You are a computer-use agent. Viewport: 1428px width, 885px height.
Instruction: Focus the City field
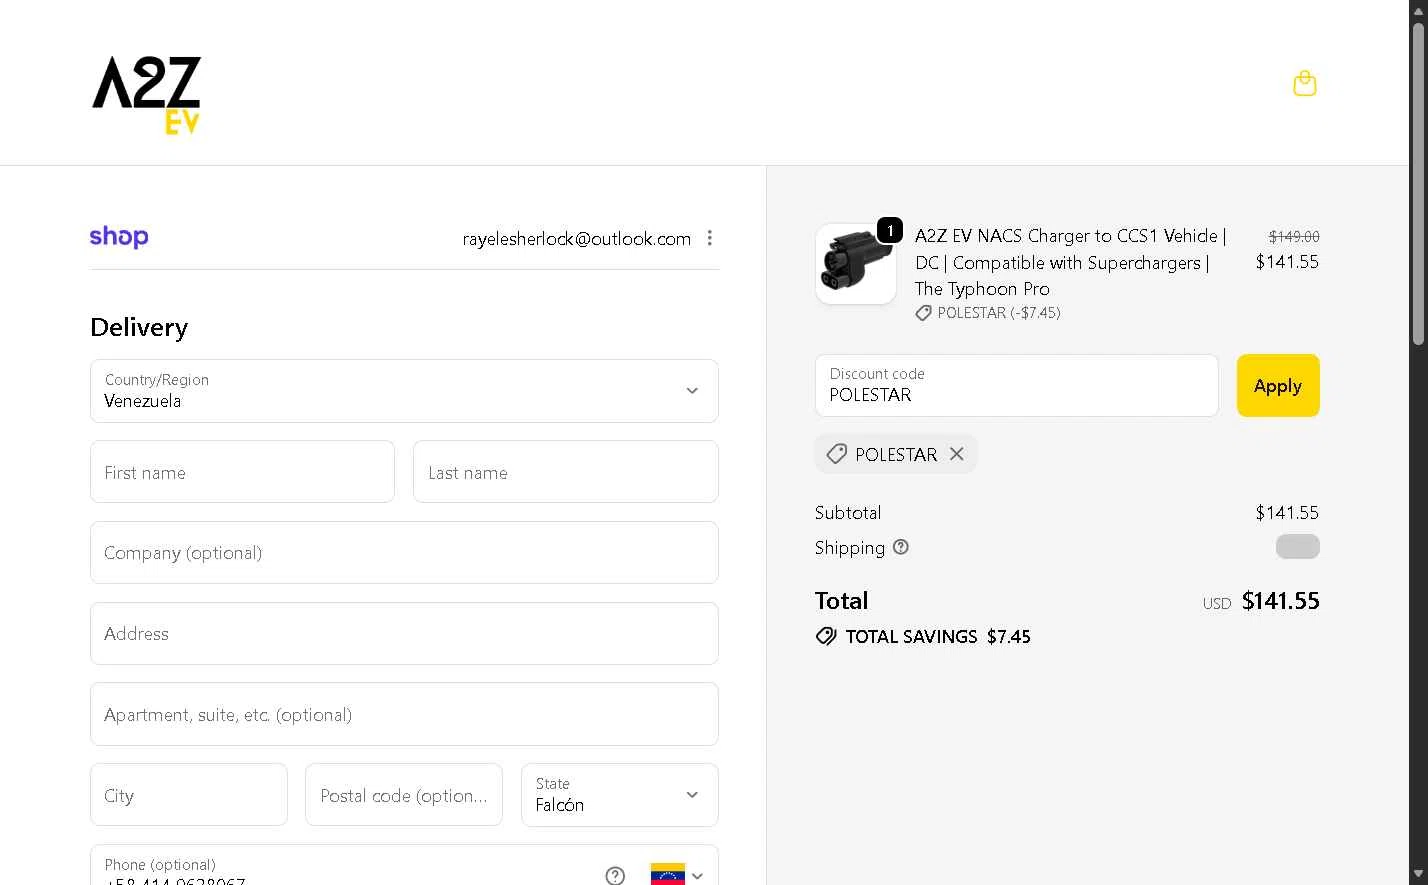click(x=189, y=795)
